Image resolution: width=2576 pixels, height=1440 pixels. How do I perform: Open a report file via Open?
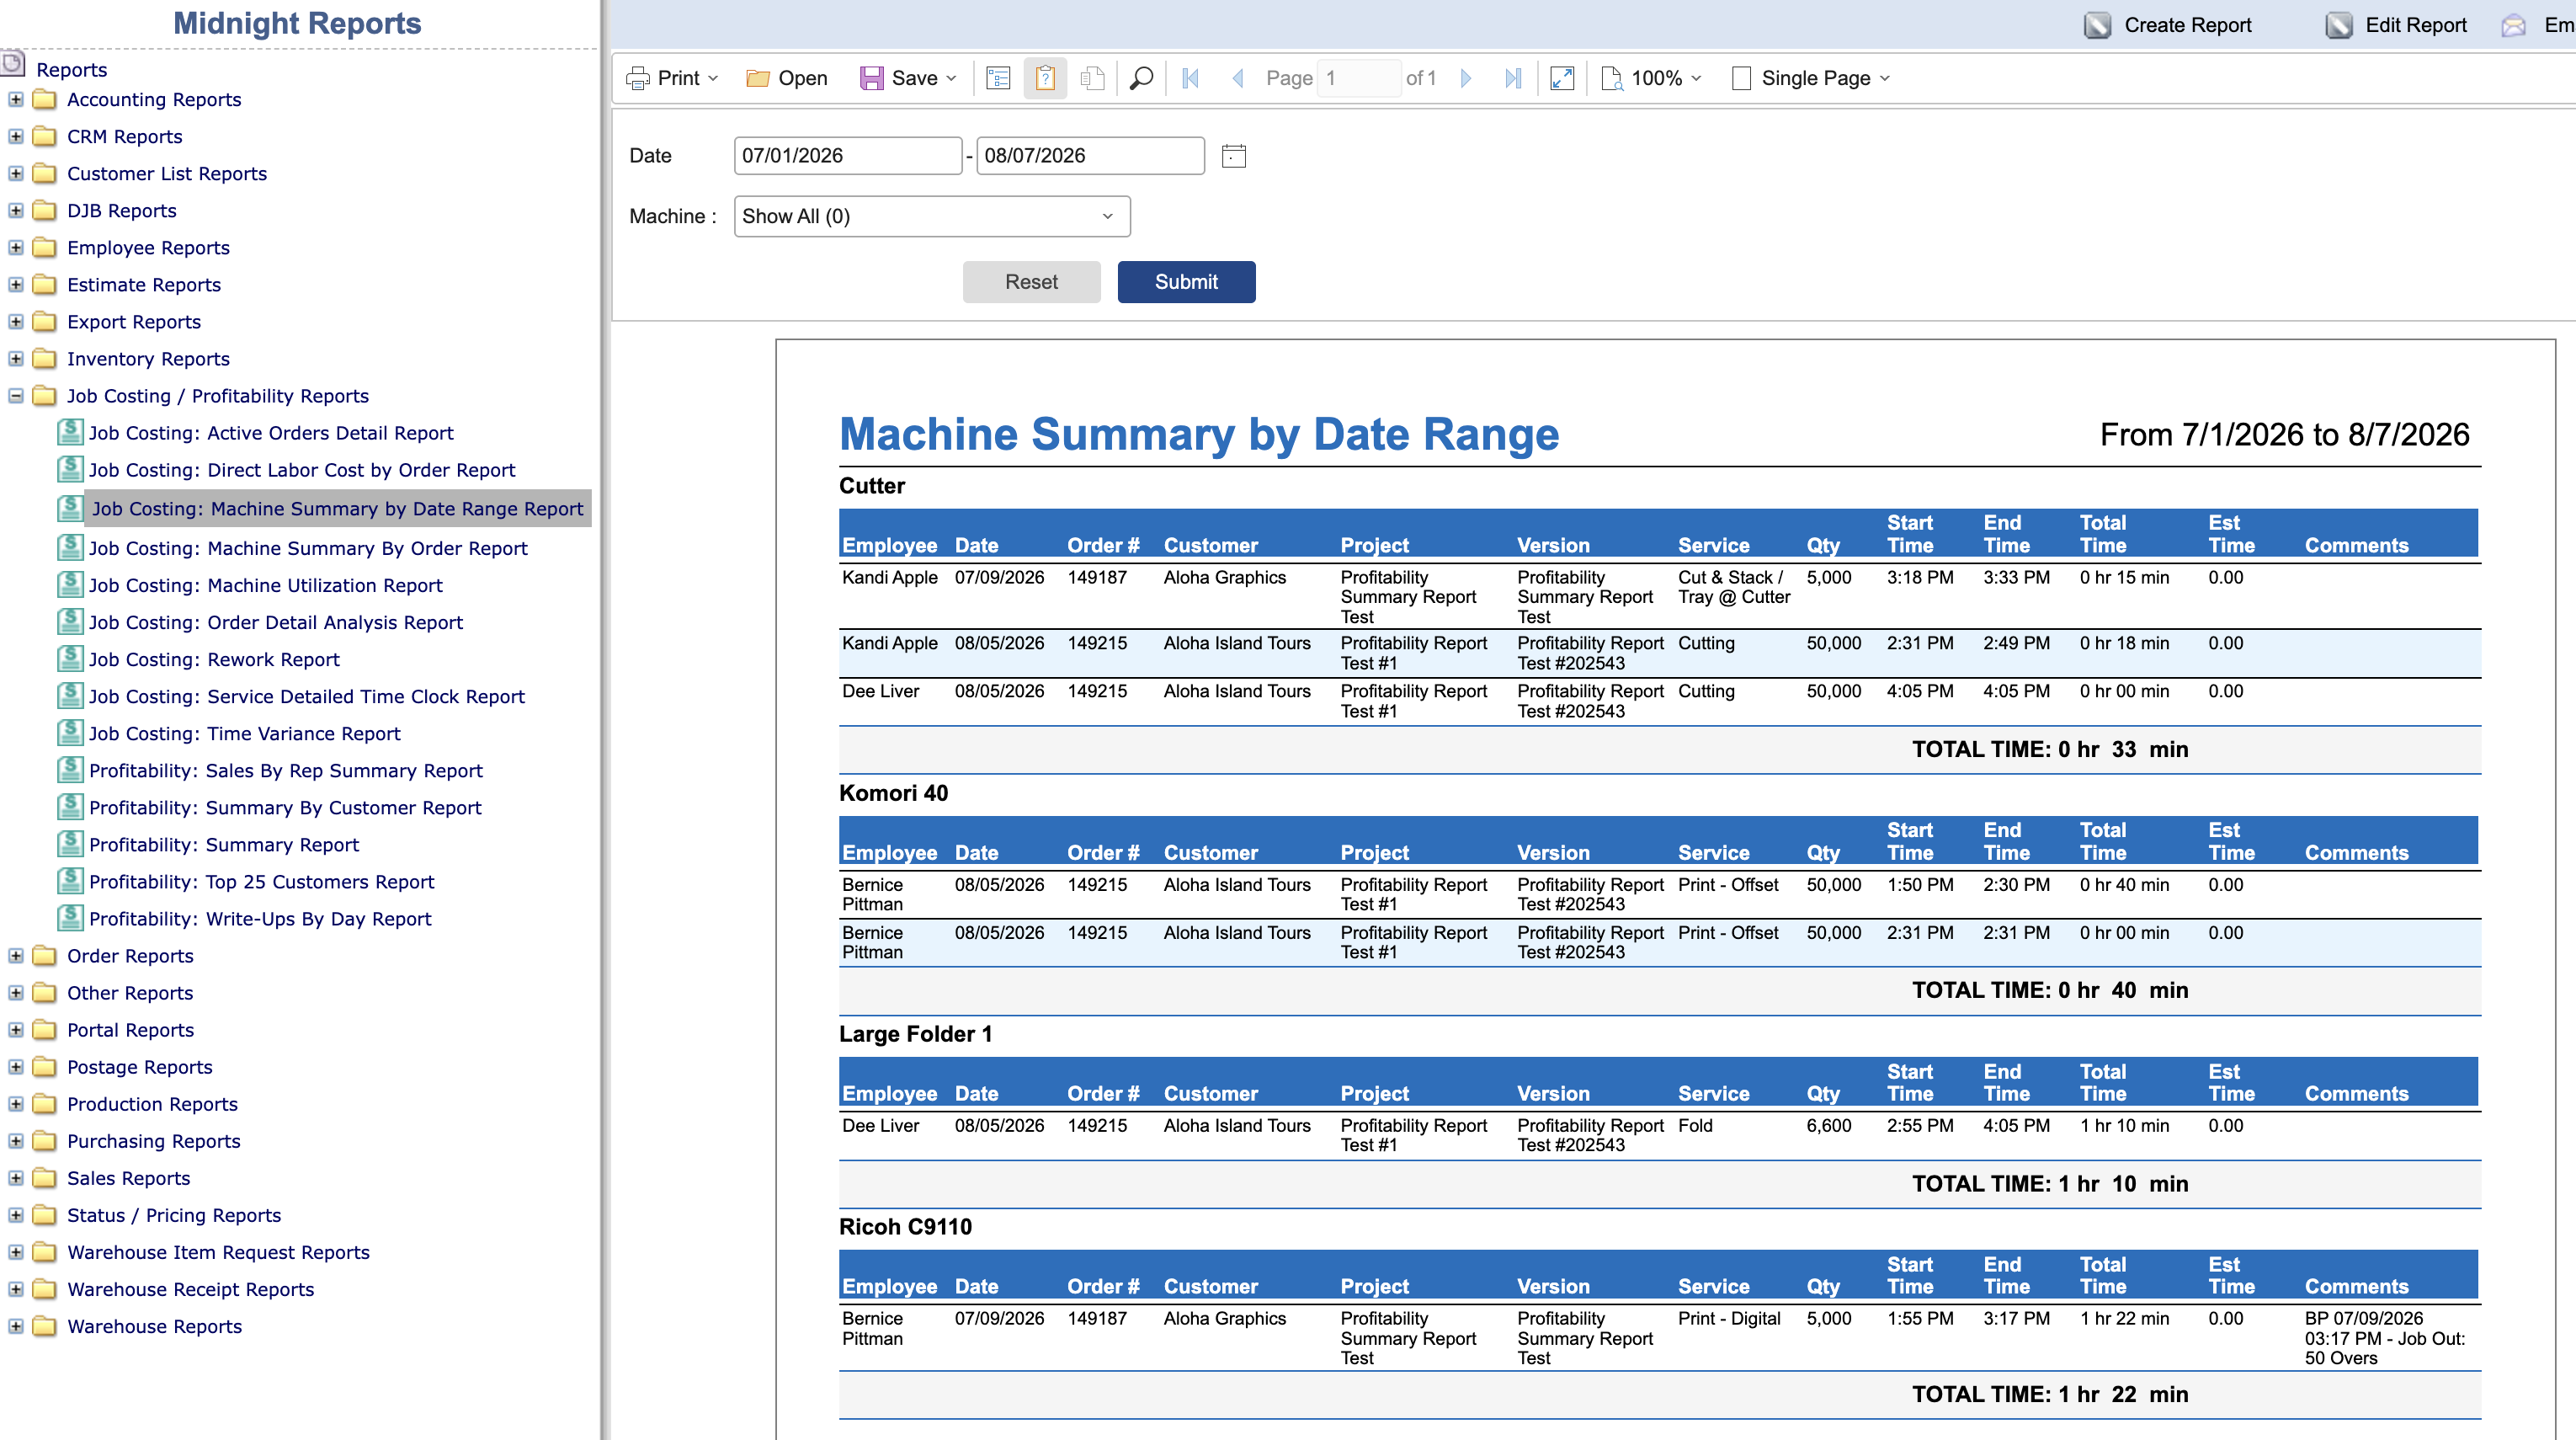point(787,78)
